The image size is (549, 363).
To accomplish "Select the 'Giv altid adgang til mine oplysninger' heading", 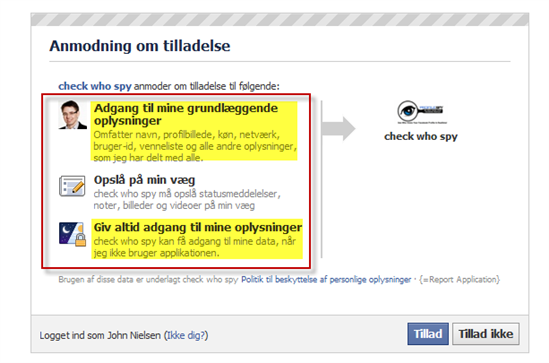I will (197, 227).
